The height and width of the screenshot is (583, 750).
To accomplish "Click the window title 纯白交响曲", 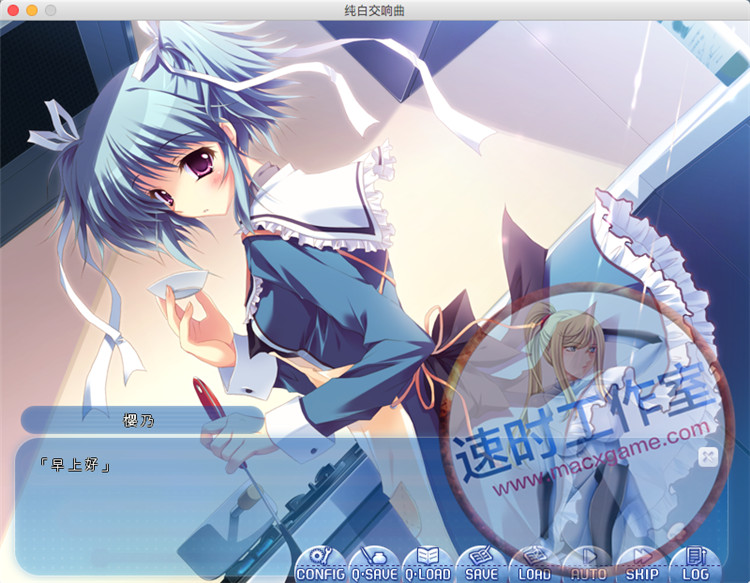I will coord(375,10).
